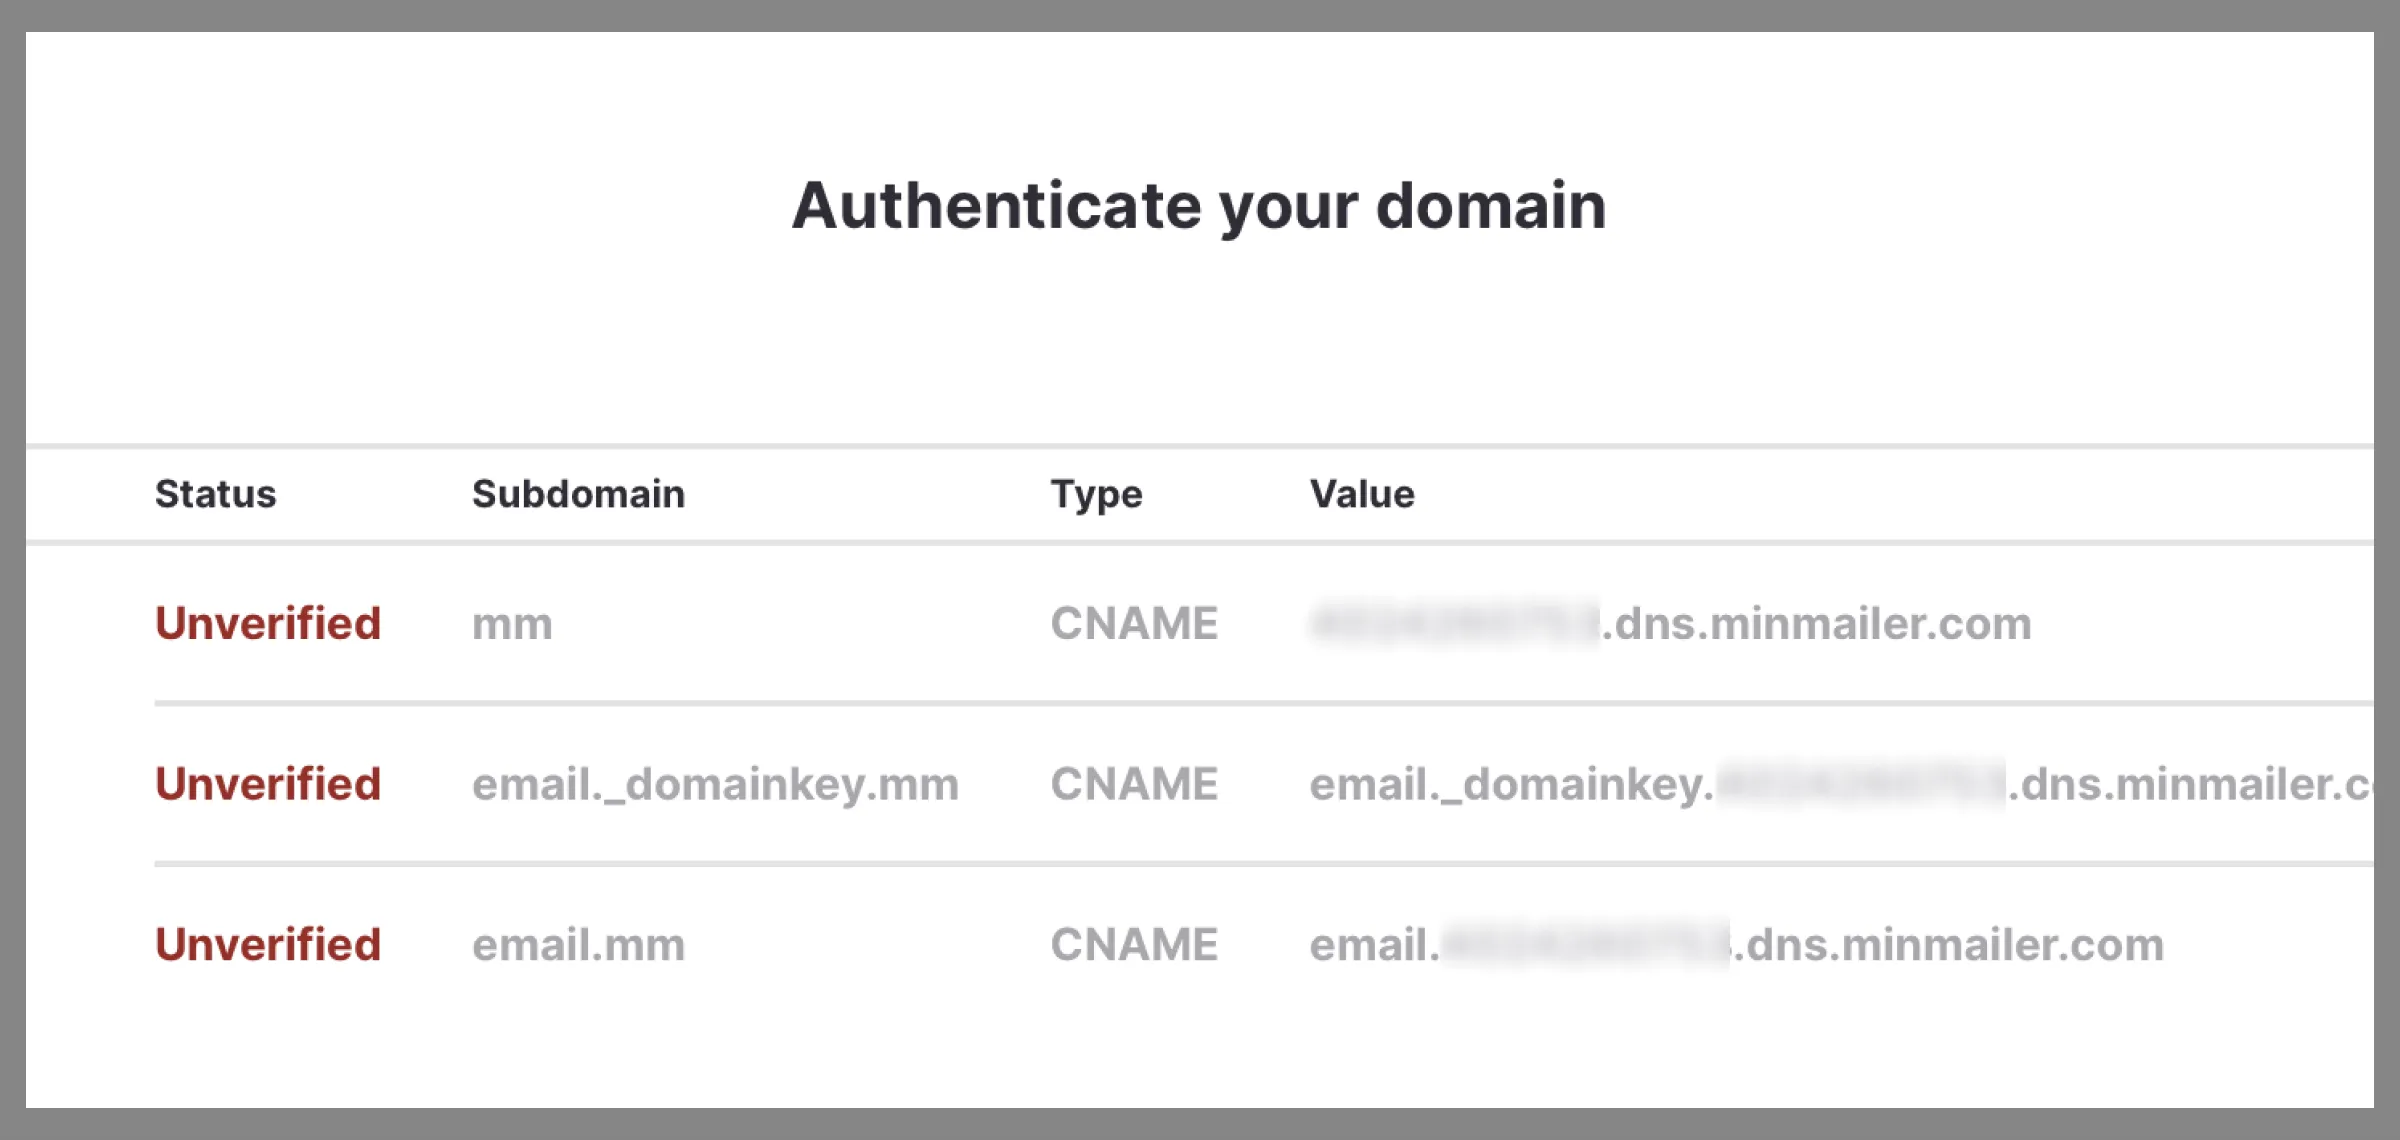2400x1140 pixels.
Task: Click CNAME in the third table row
Action: coord(1132,944)
